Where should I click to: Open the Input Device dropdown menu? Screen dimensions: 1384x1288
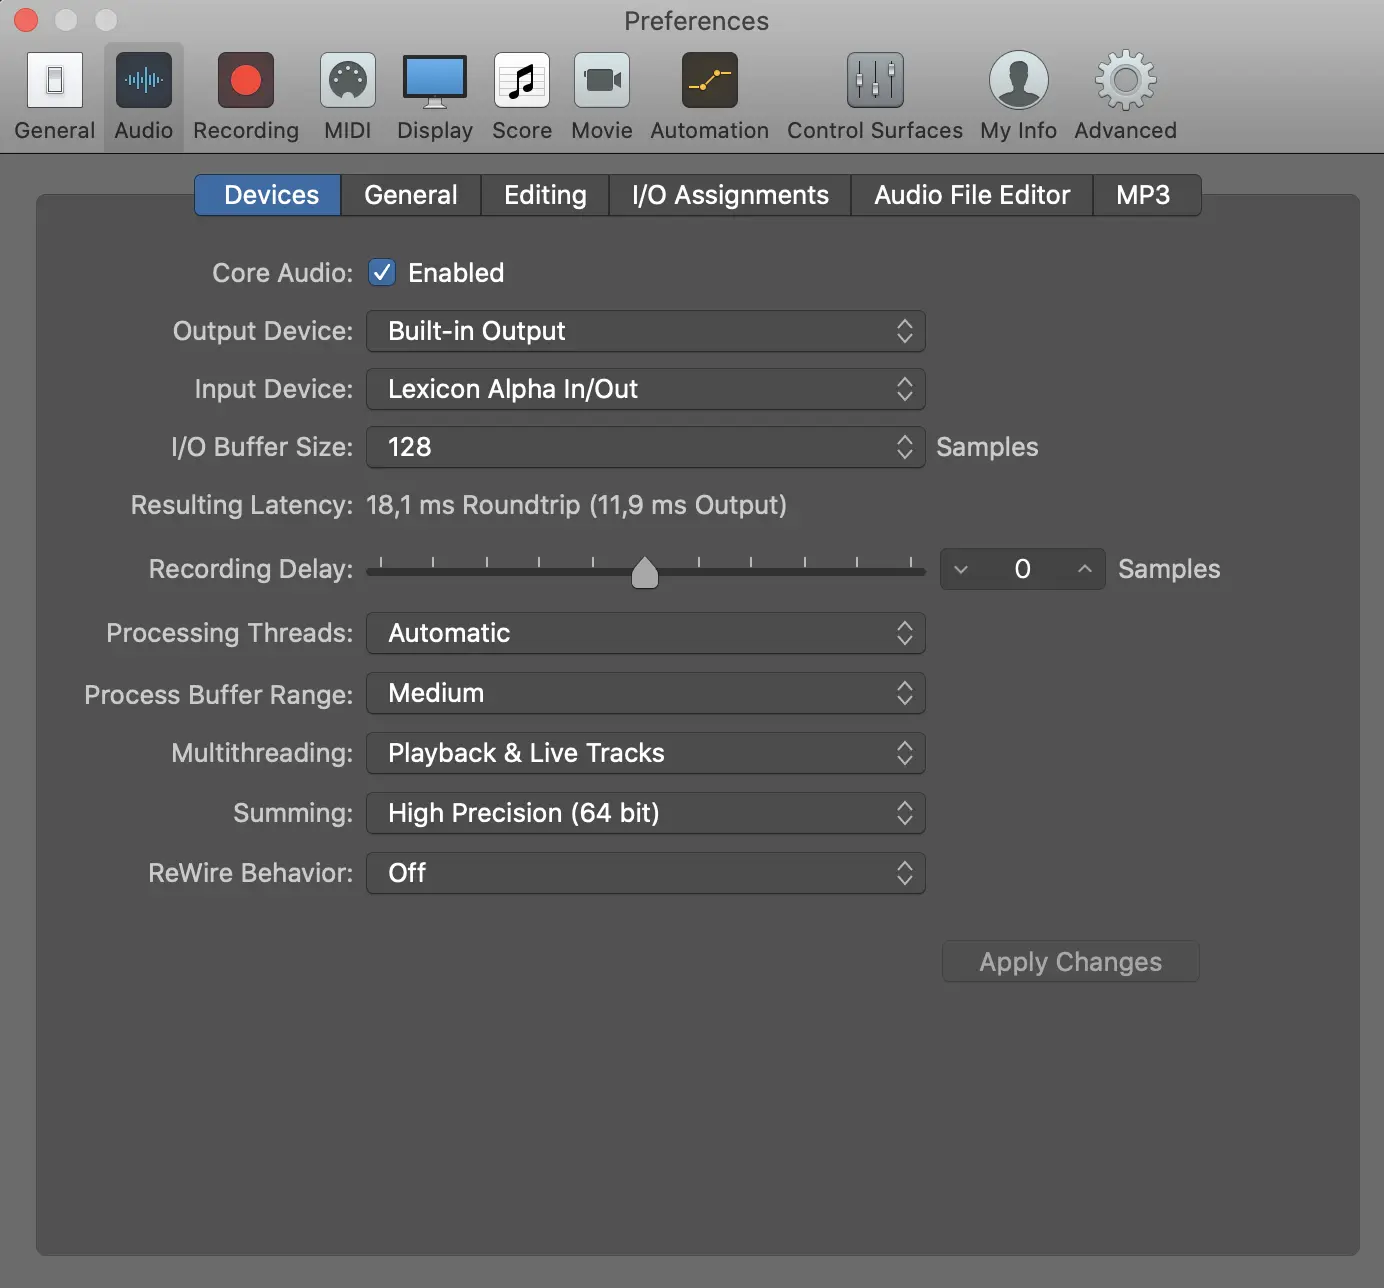pyautogui.click(x=645, y=389)
